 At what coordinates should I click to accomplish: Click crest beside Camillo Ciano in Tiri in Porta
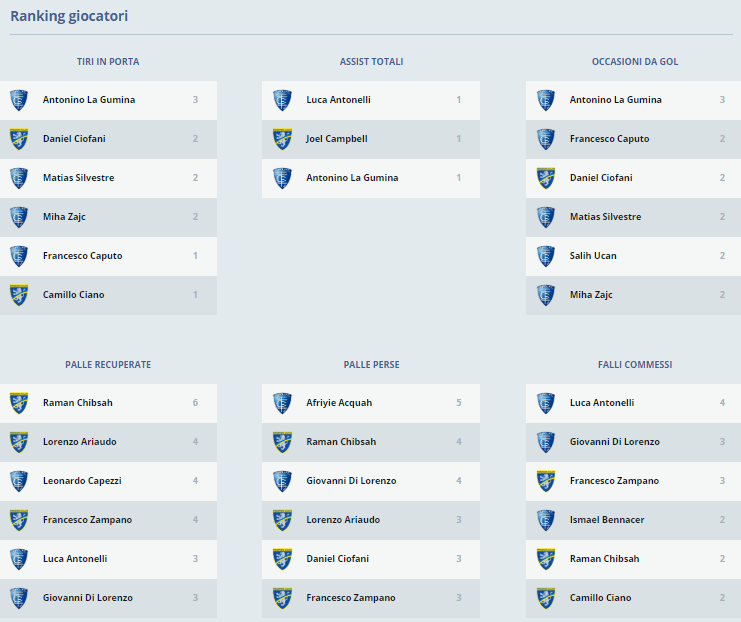tap(19, 295)
